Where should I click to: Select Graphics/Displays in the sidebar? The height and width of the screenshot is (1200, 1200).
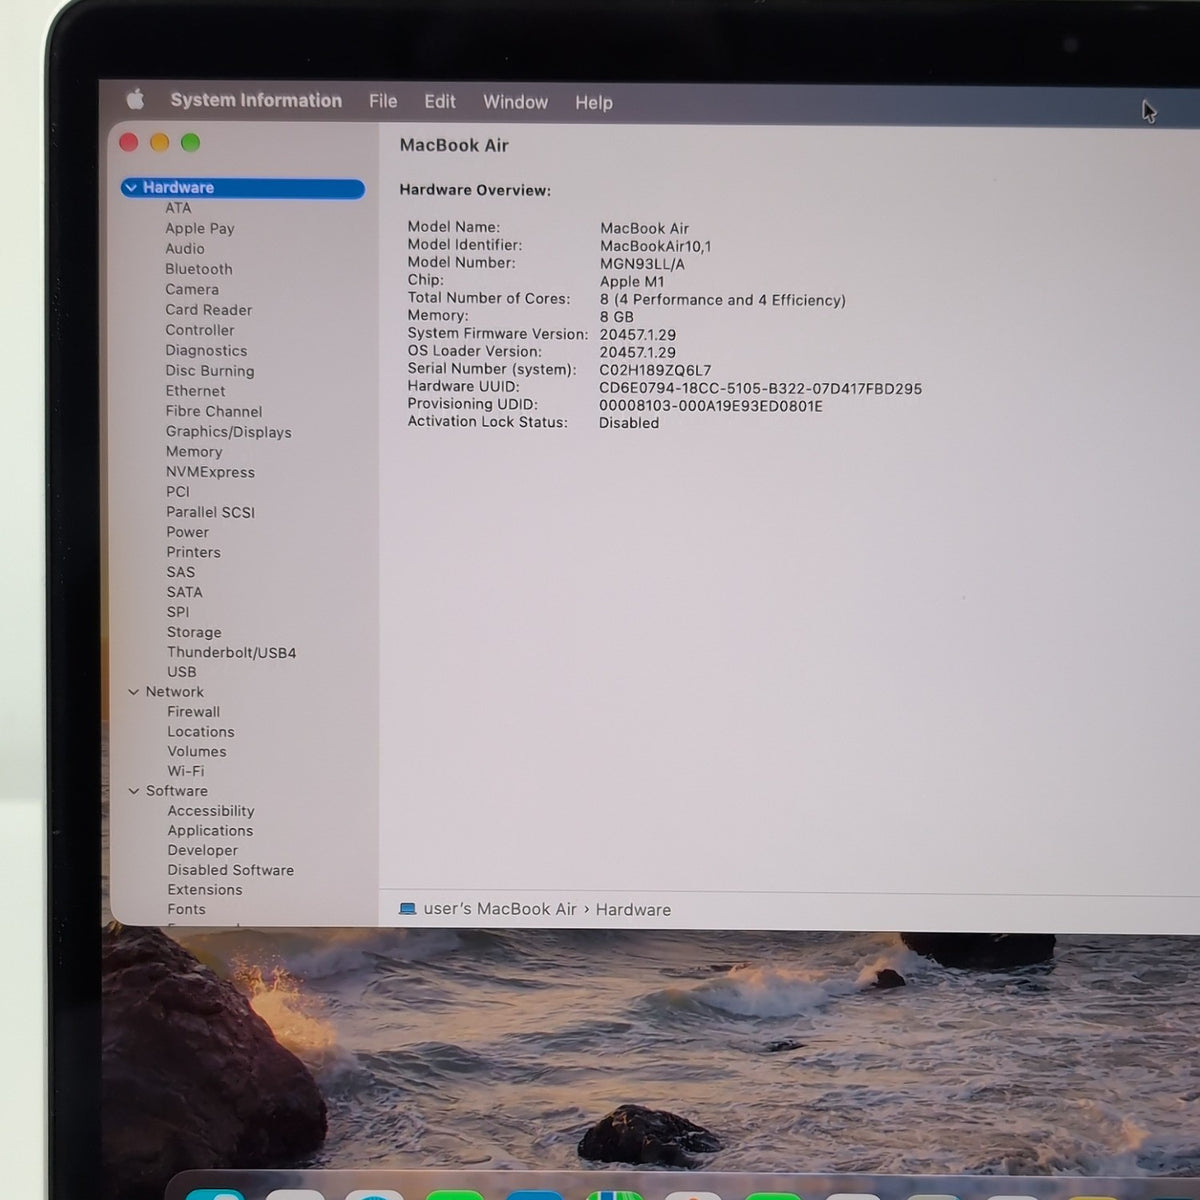(229, 432)
